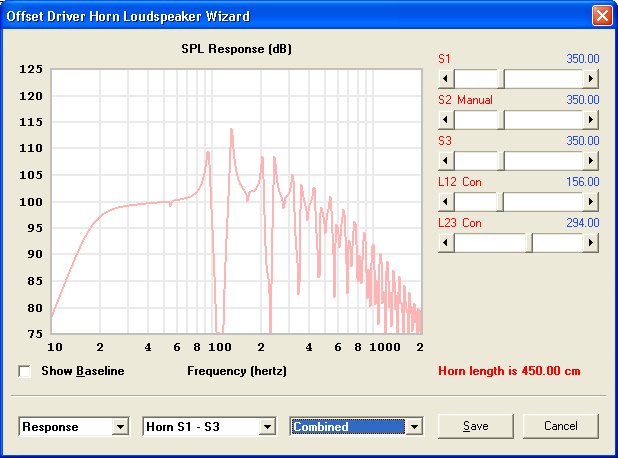
Task: Click the S2 Manual slider right arrow
Action: pyautogui.click(x=590, y=119)
